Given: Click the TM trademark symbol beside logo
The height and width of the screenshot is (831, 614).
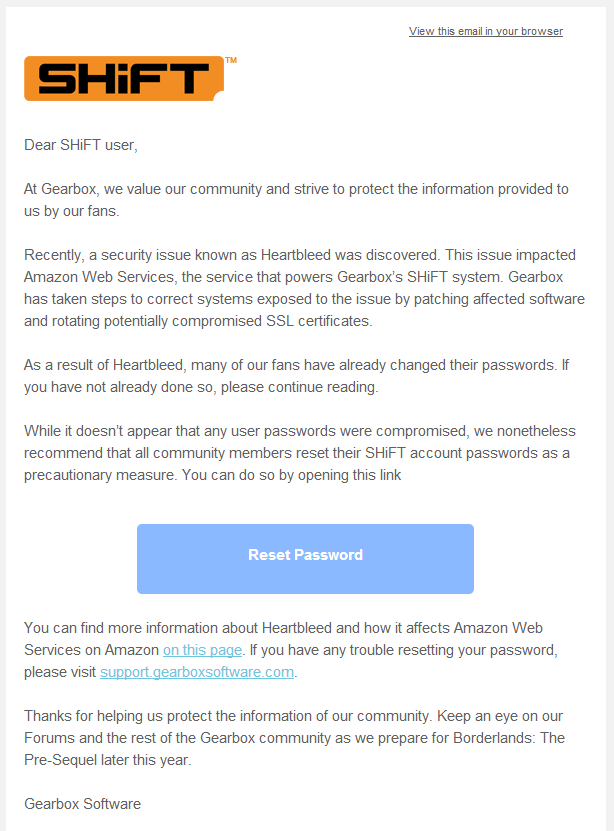Looking at the screenshot, I should (231, 60).
